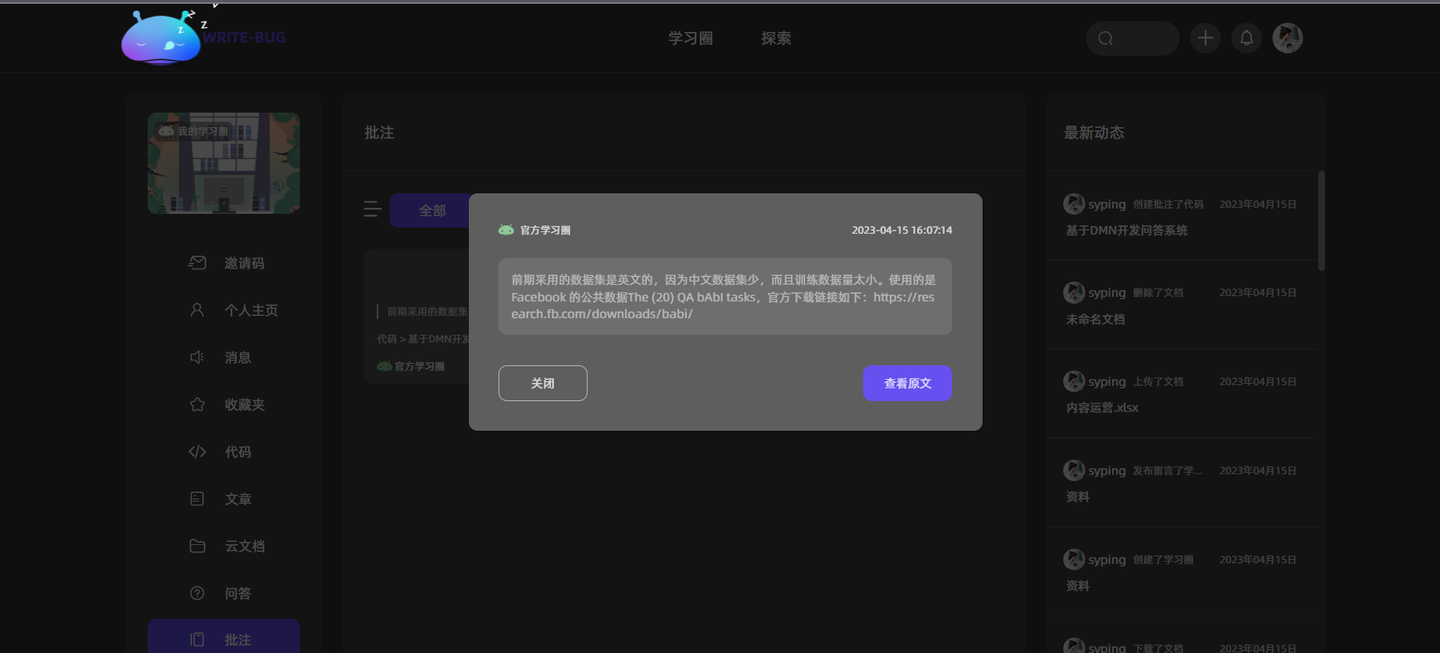
Task: Open the 探索 nav item
Action: point(776,38)
